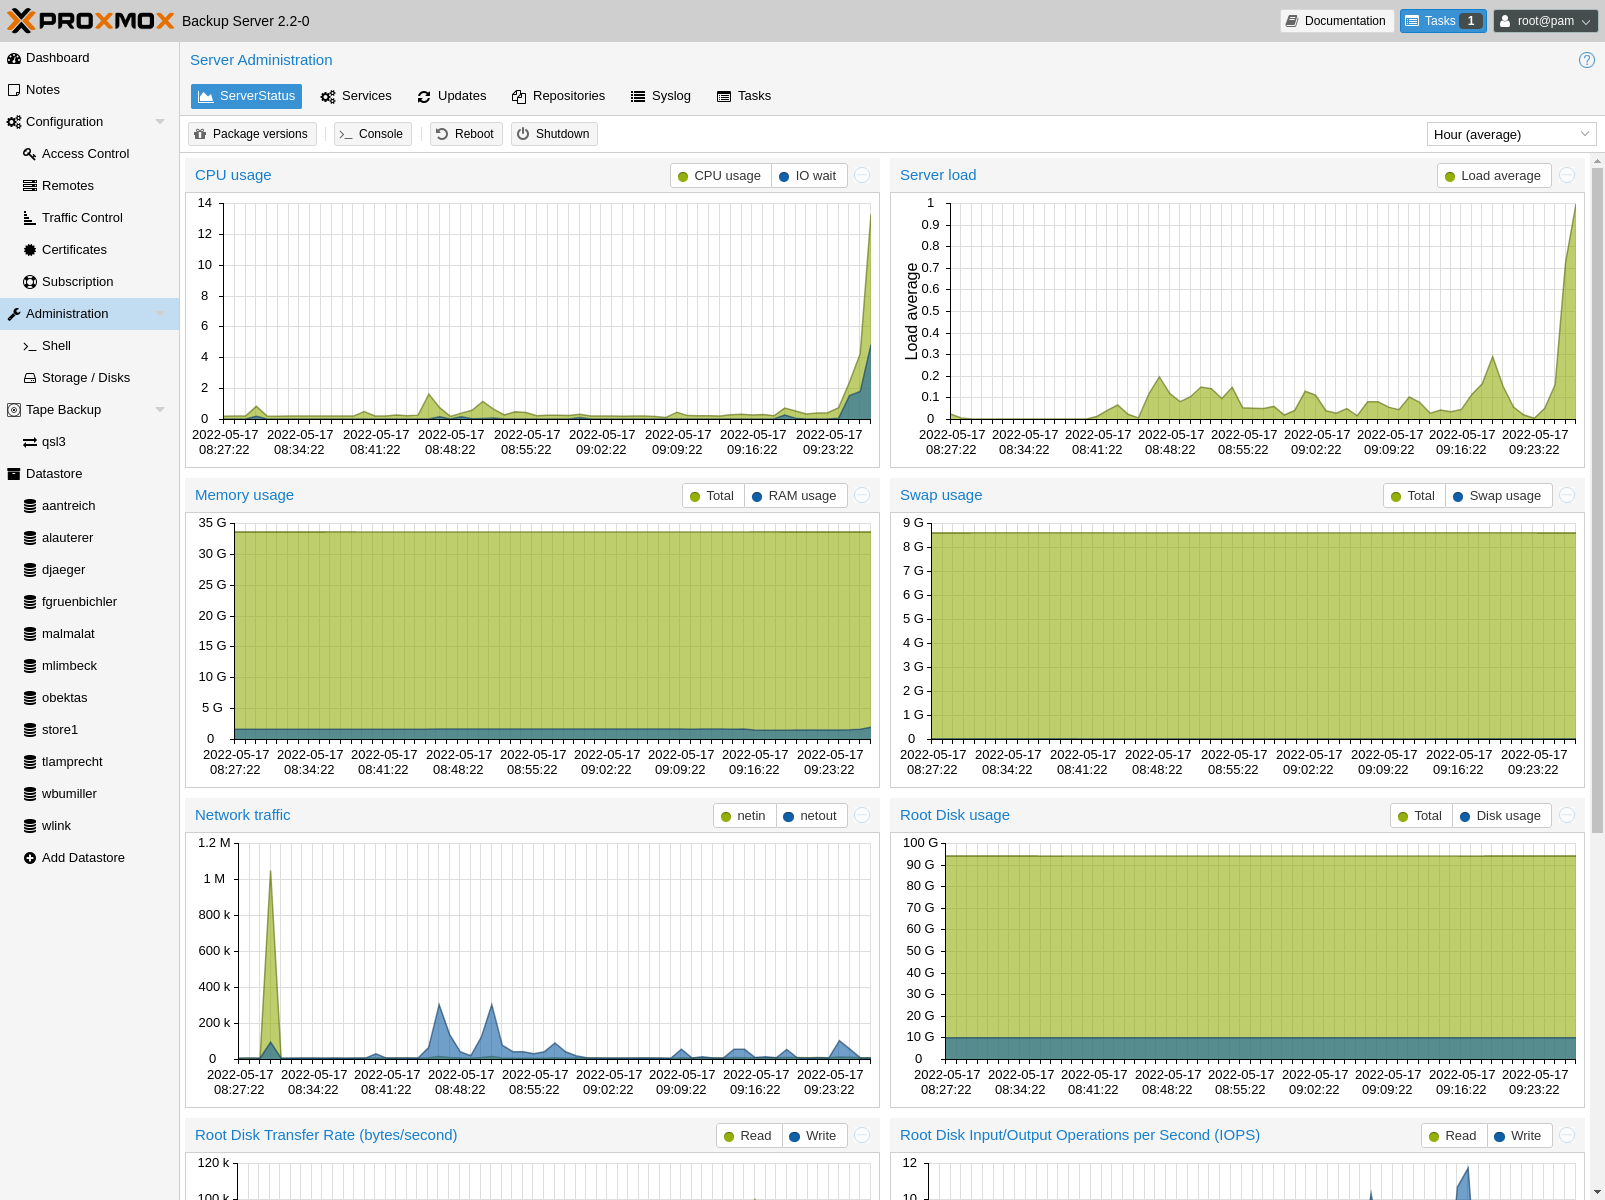Open Traffic Control from sidebar icon
The image size is (1605, 1200).
[30, 218]
